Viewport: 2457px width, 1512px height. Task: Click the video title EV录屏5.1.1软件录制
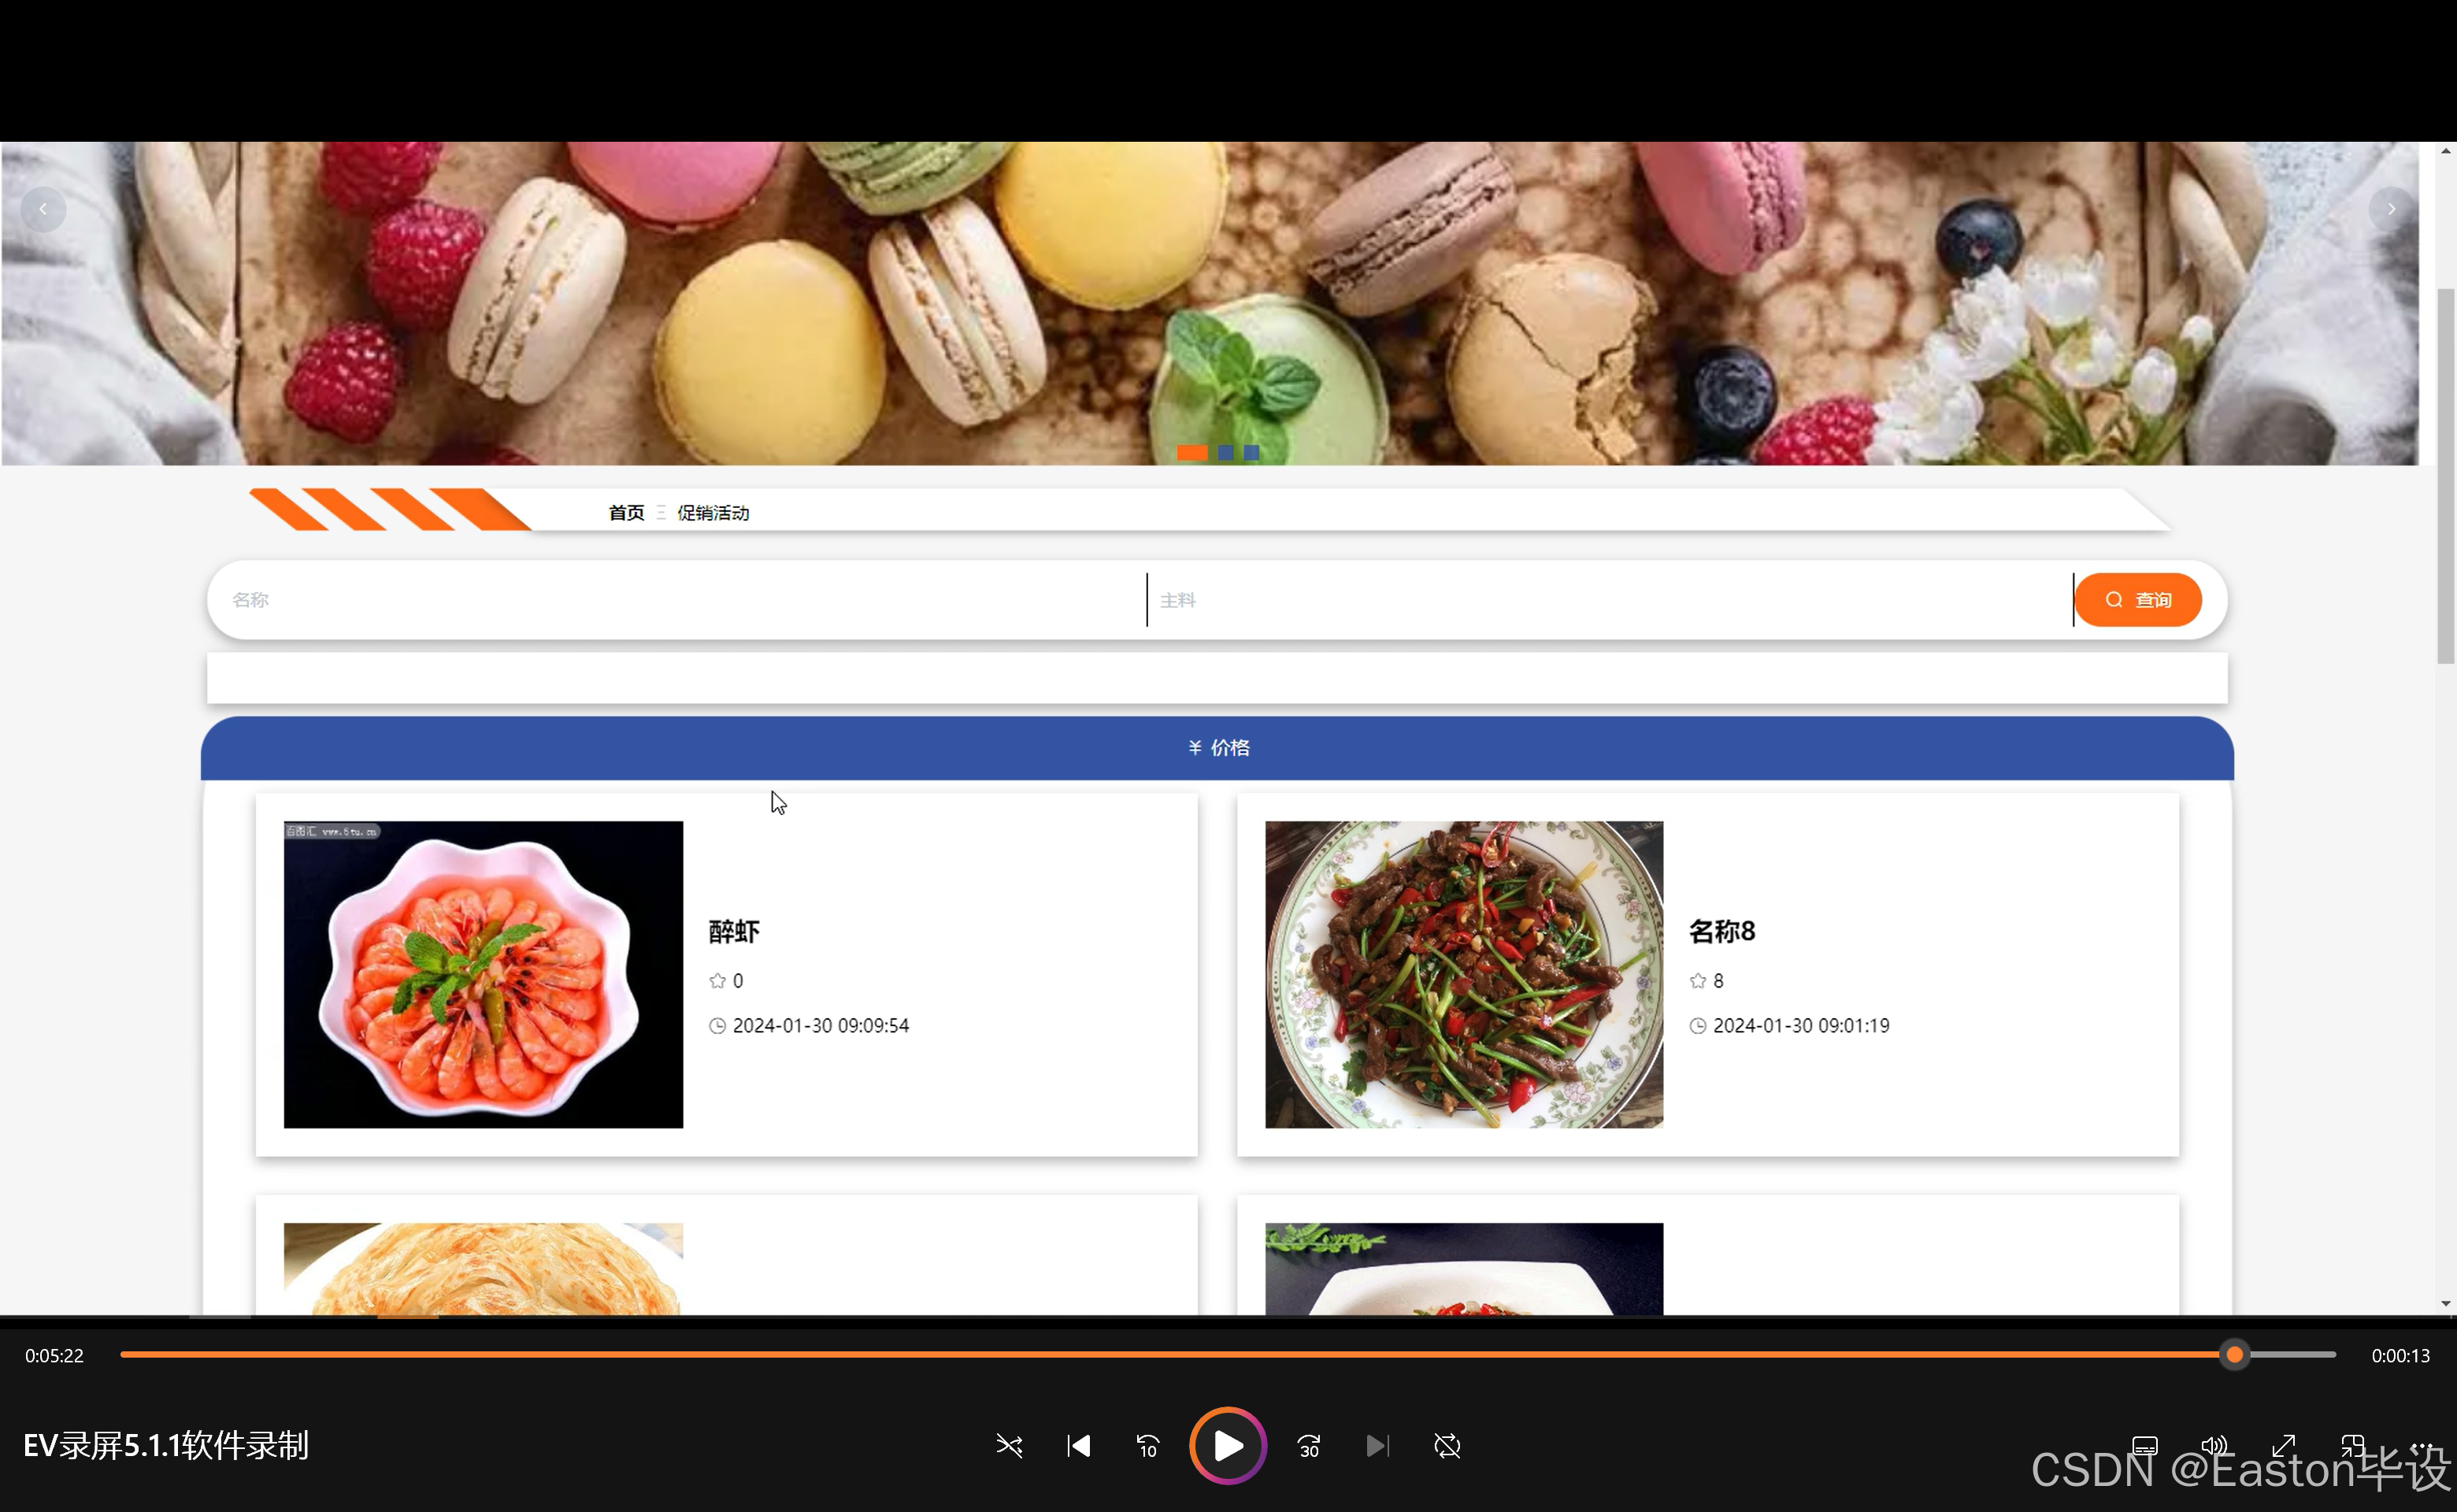(166, 1446)
